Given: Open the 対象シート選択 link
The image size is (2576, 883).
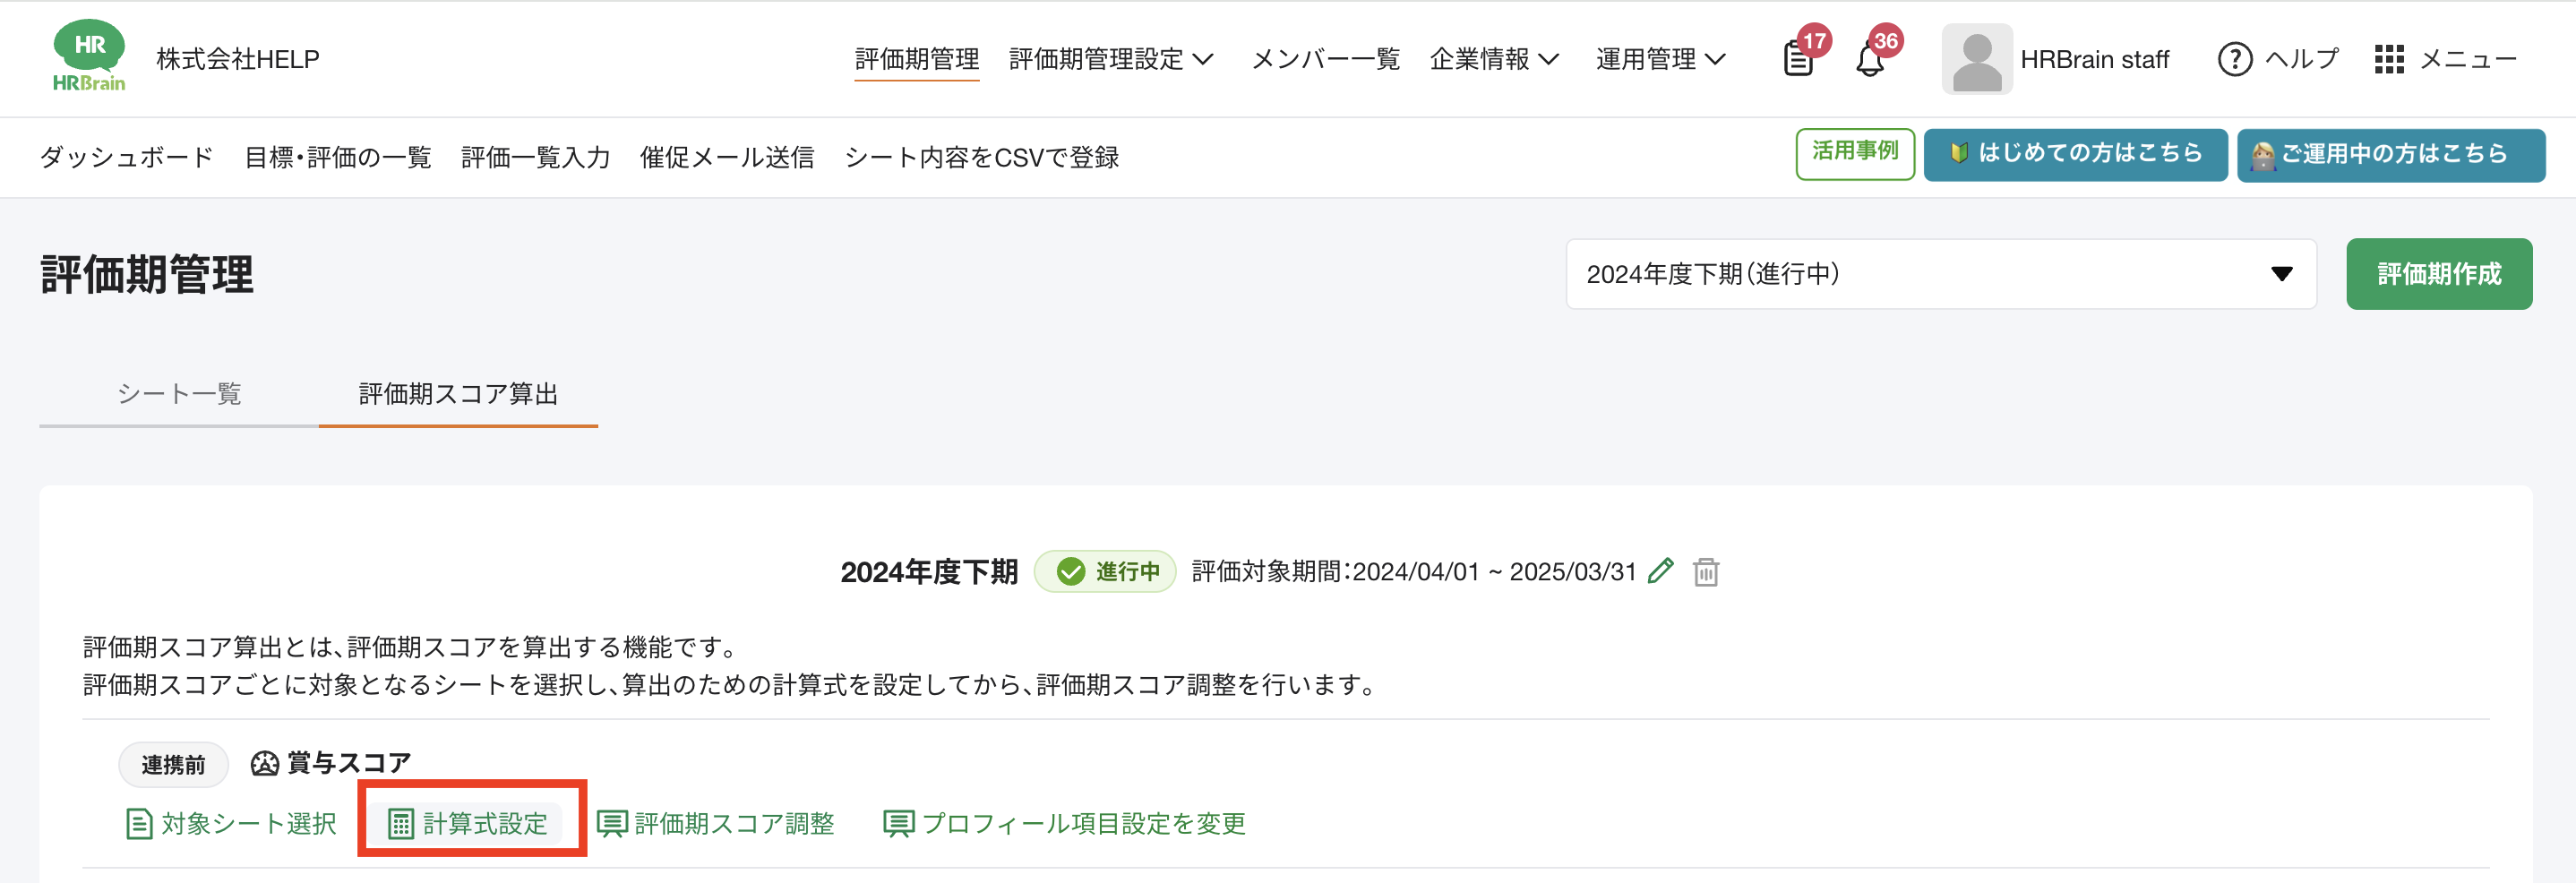Looking at the screenshot, I should pos(232,823).
